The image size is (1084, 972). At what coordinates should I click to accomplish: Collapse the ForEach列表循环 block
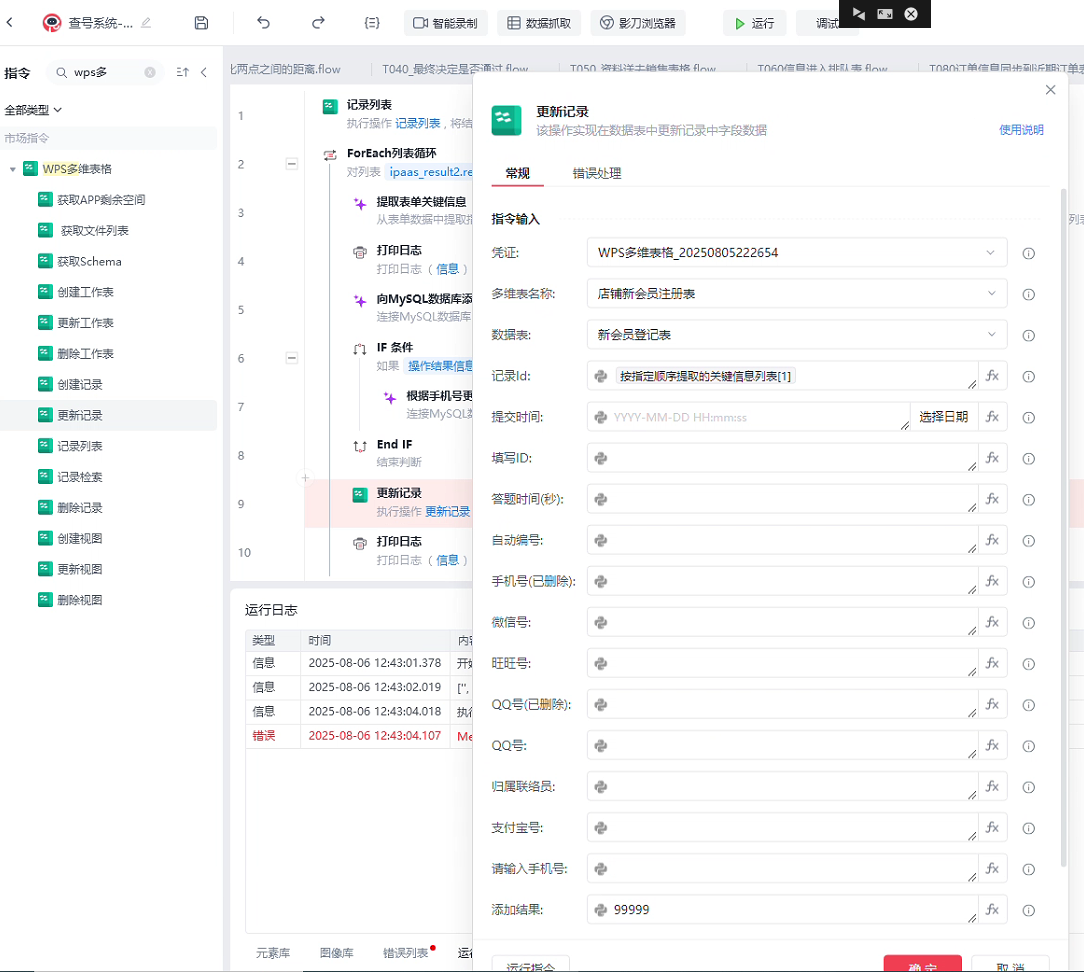pyautogui.click(x=292, y=164)
